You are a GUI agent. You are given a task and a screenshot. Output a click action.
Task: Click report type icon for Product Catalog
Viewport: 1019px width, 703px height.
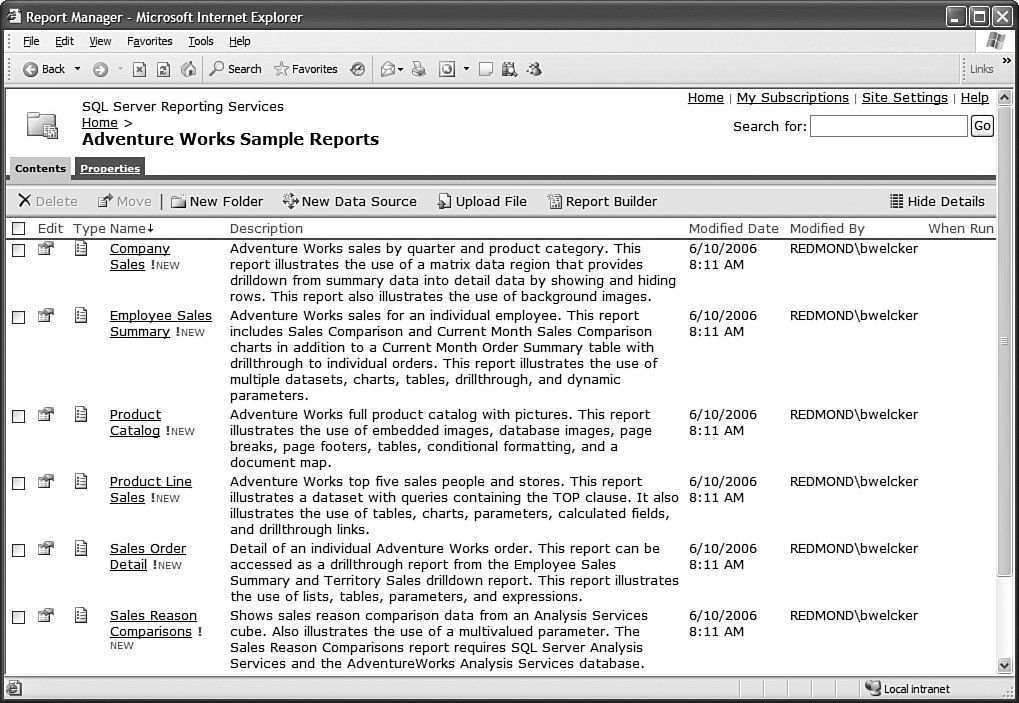click(81, 414)
